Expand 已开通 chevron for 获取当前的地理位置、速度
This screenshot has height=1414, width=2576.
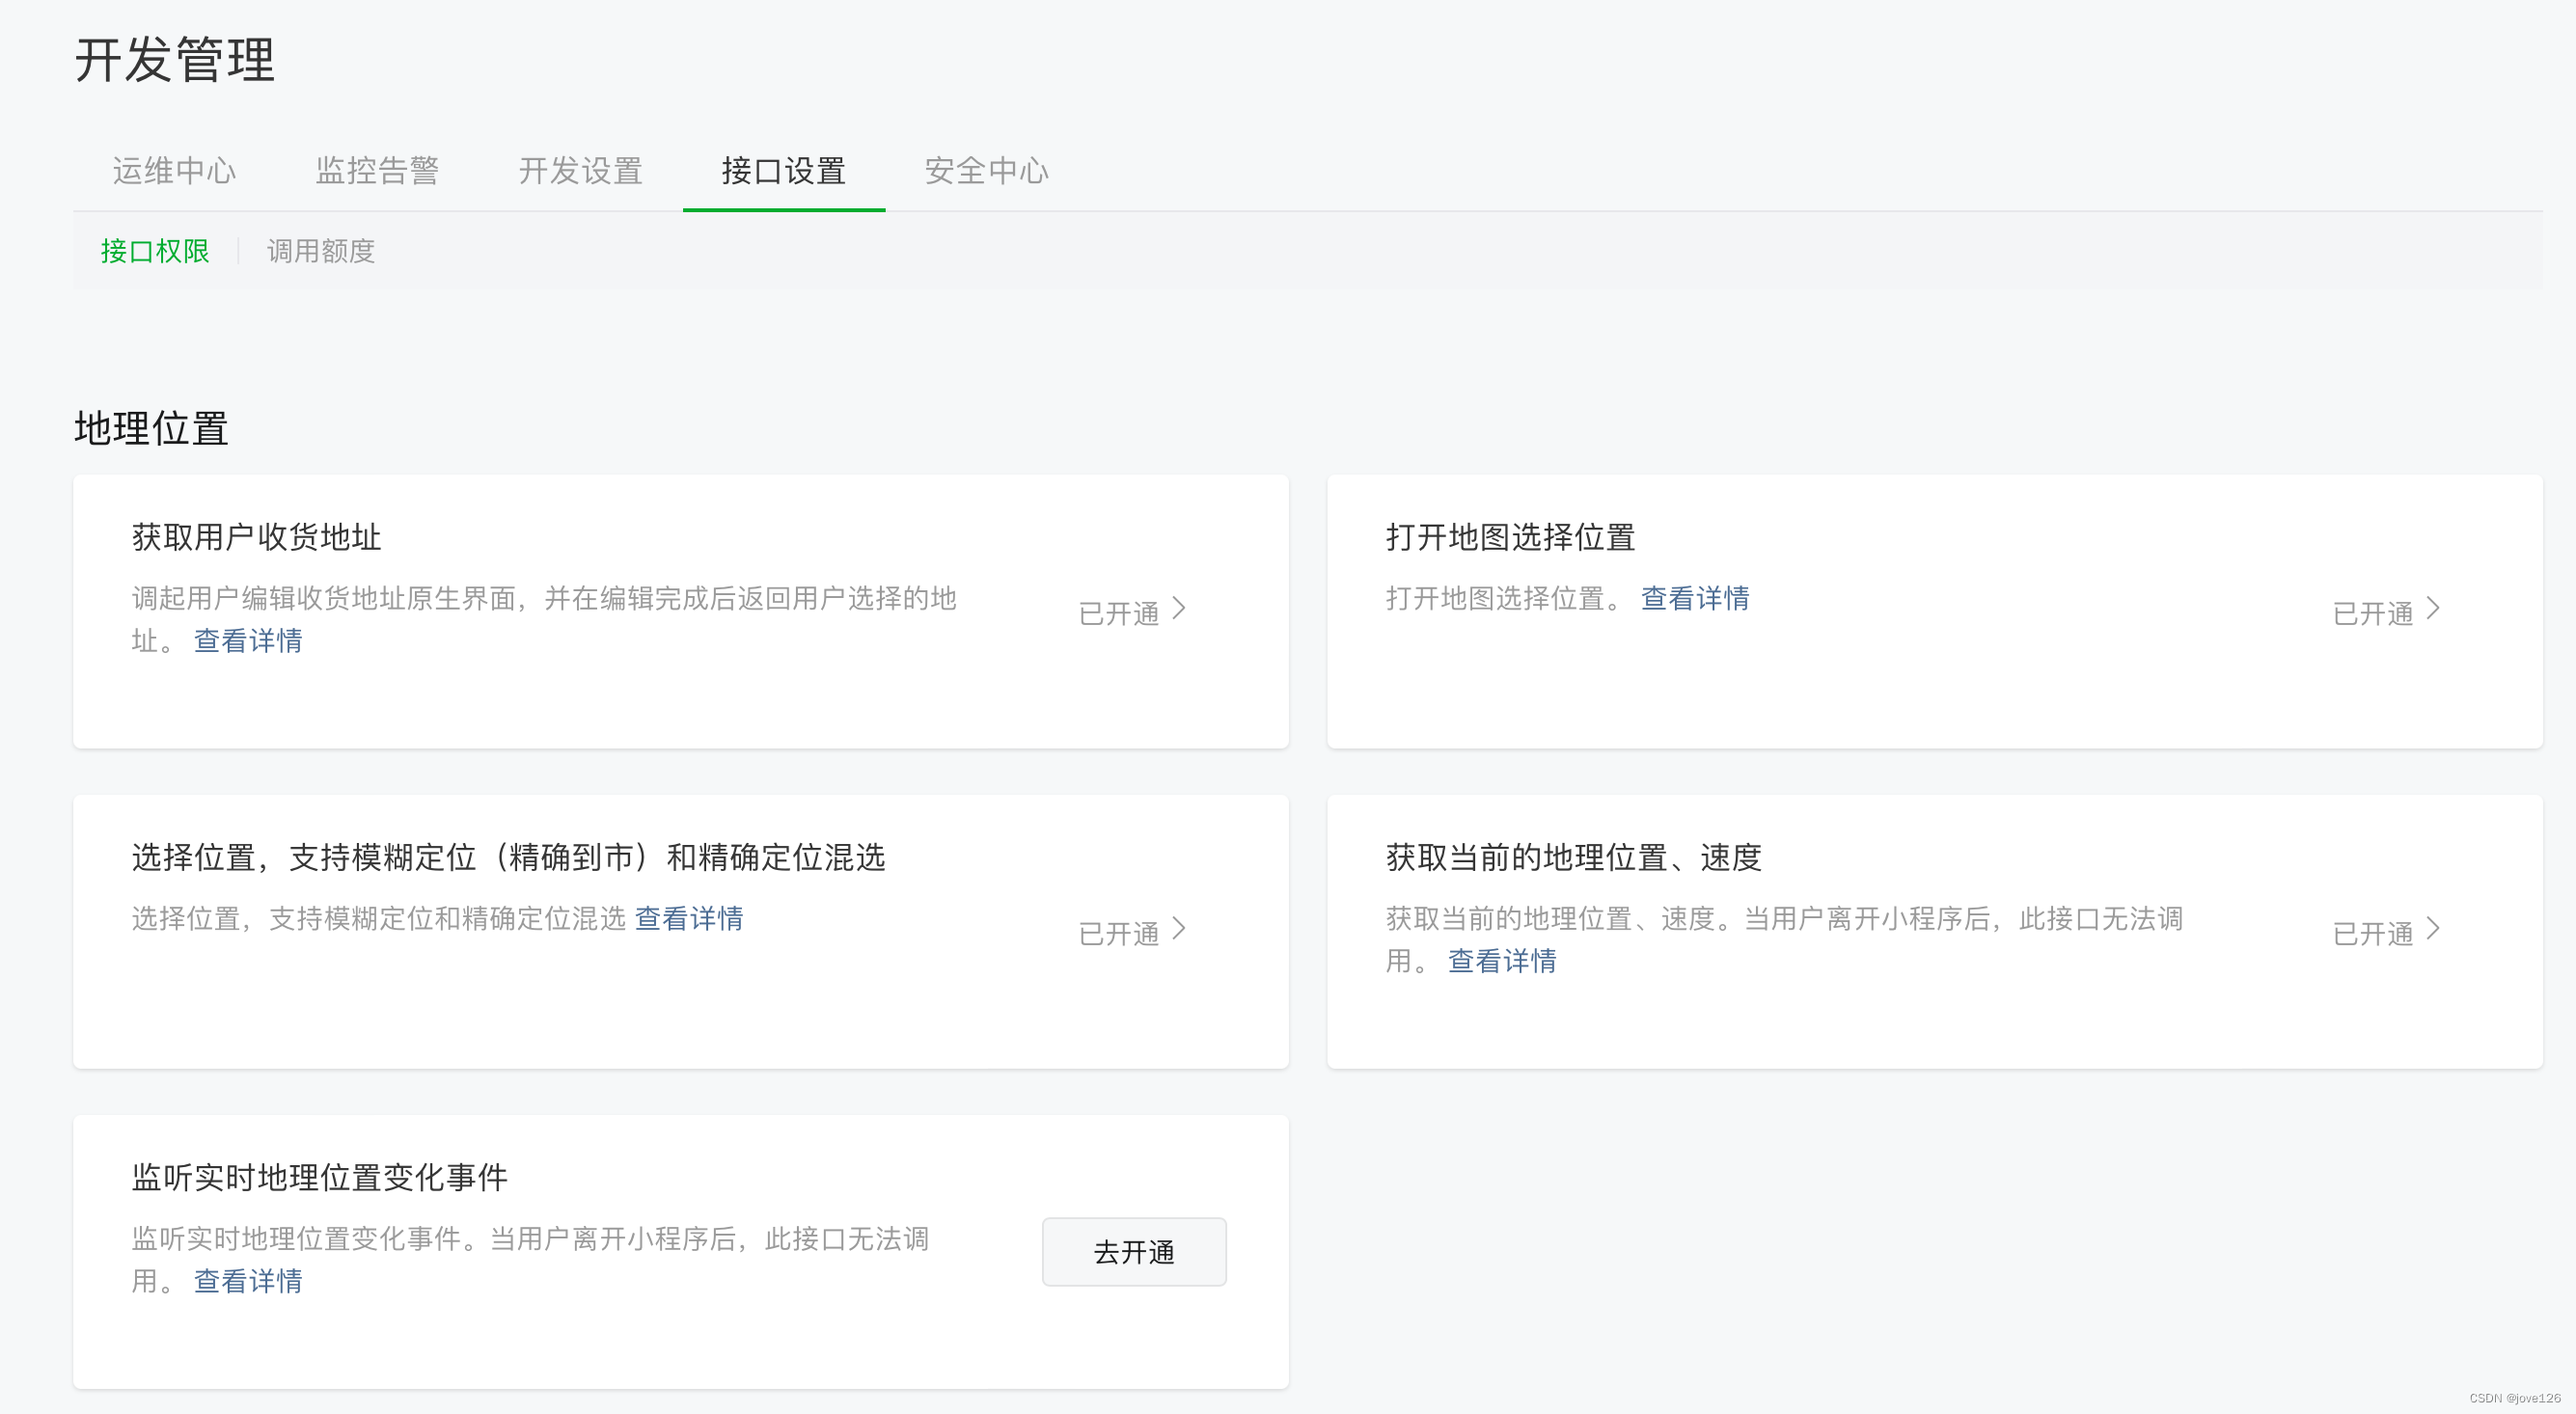point(2433,929)
